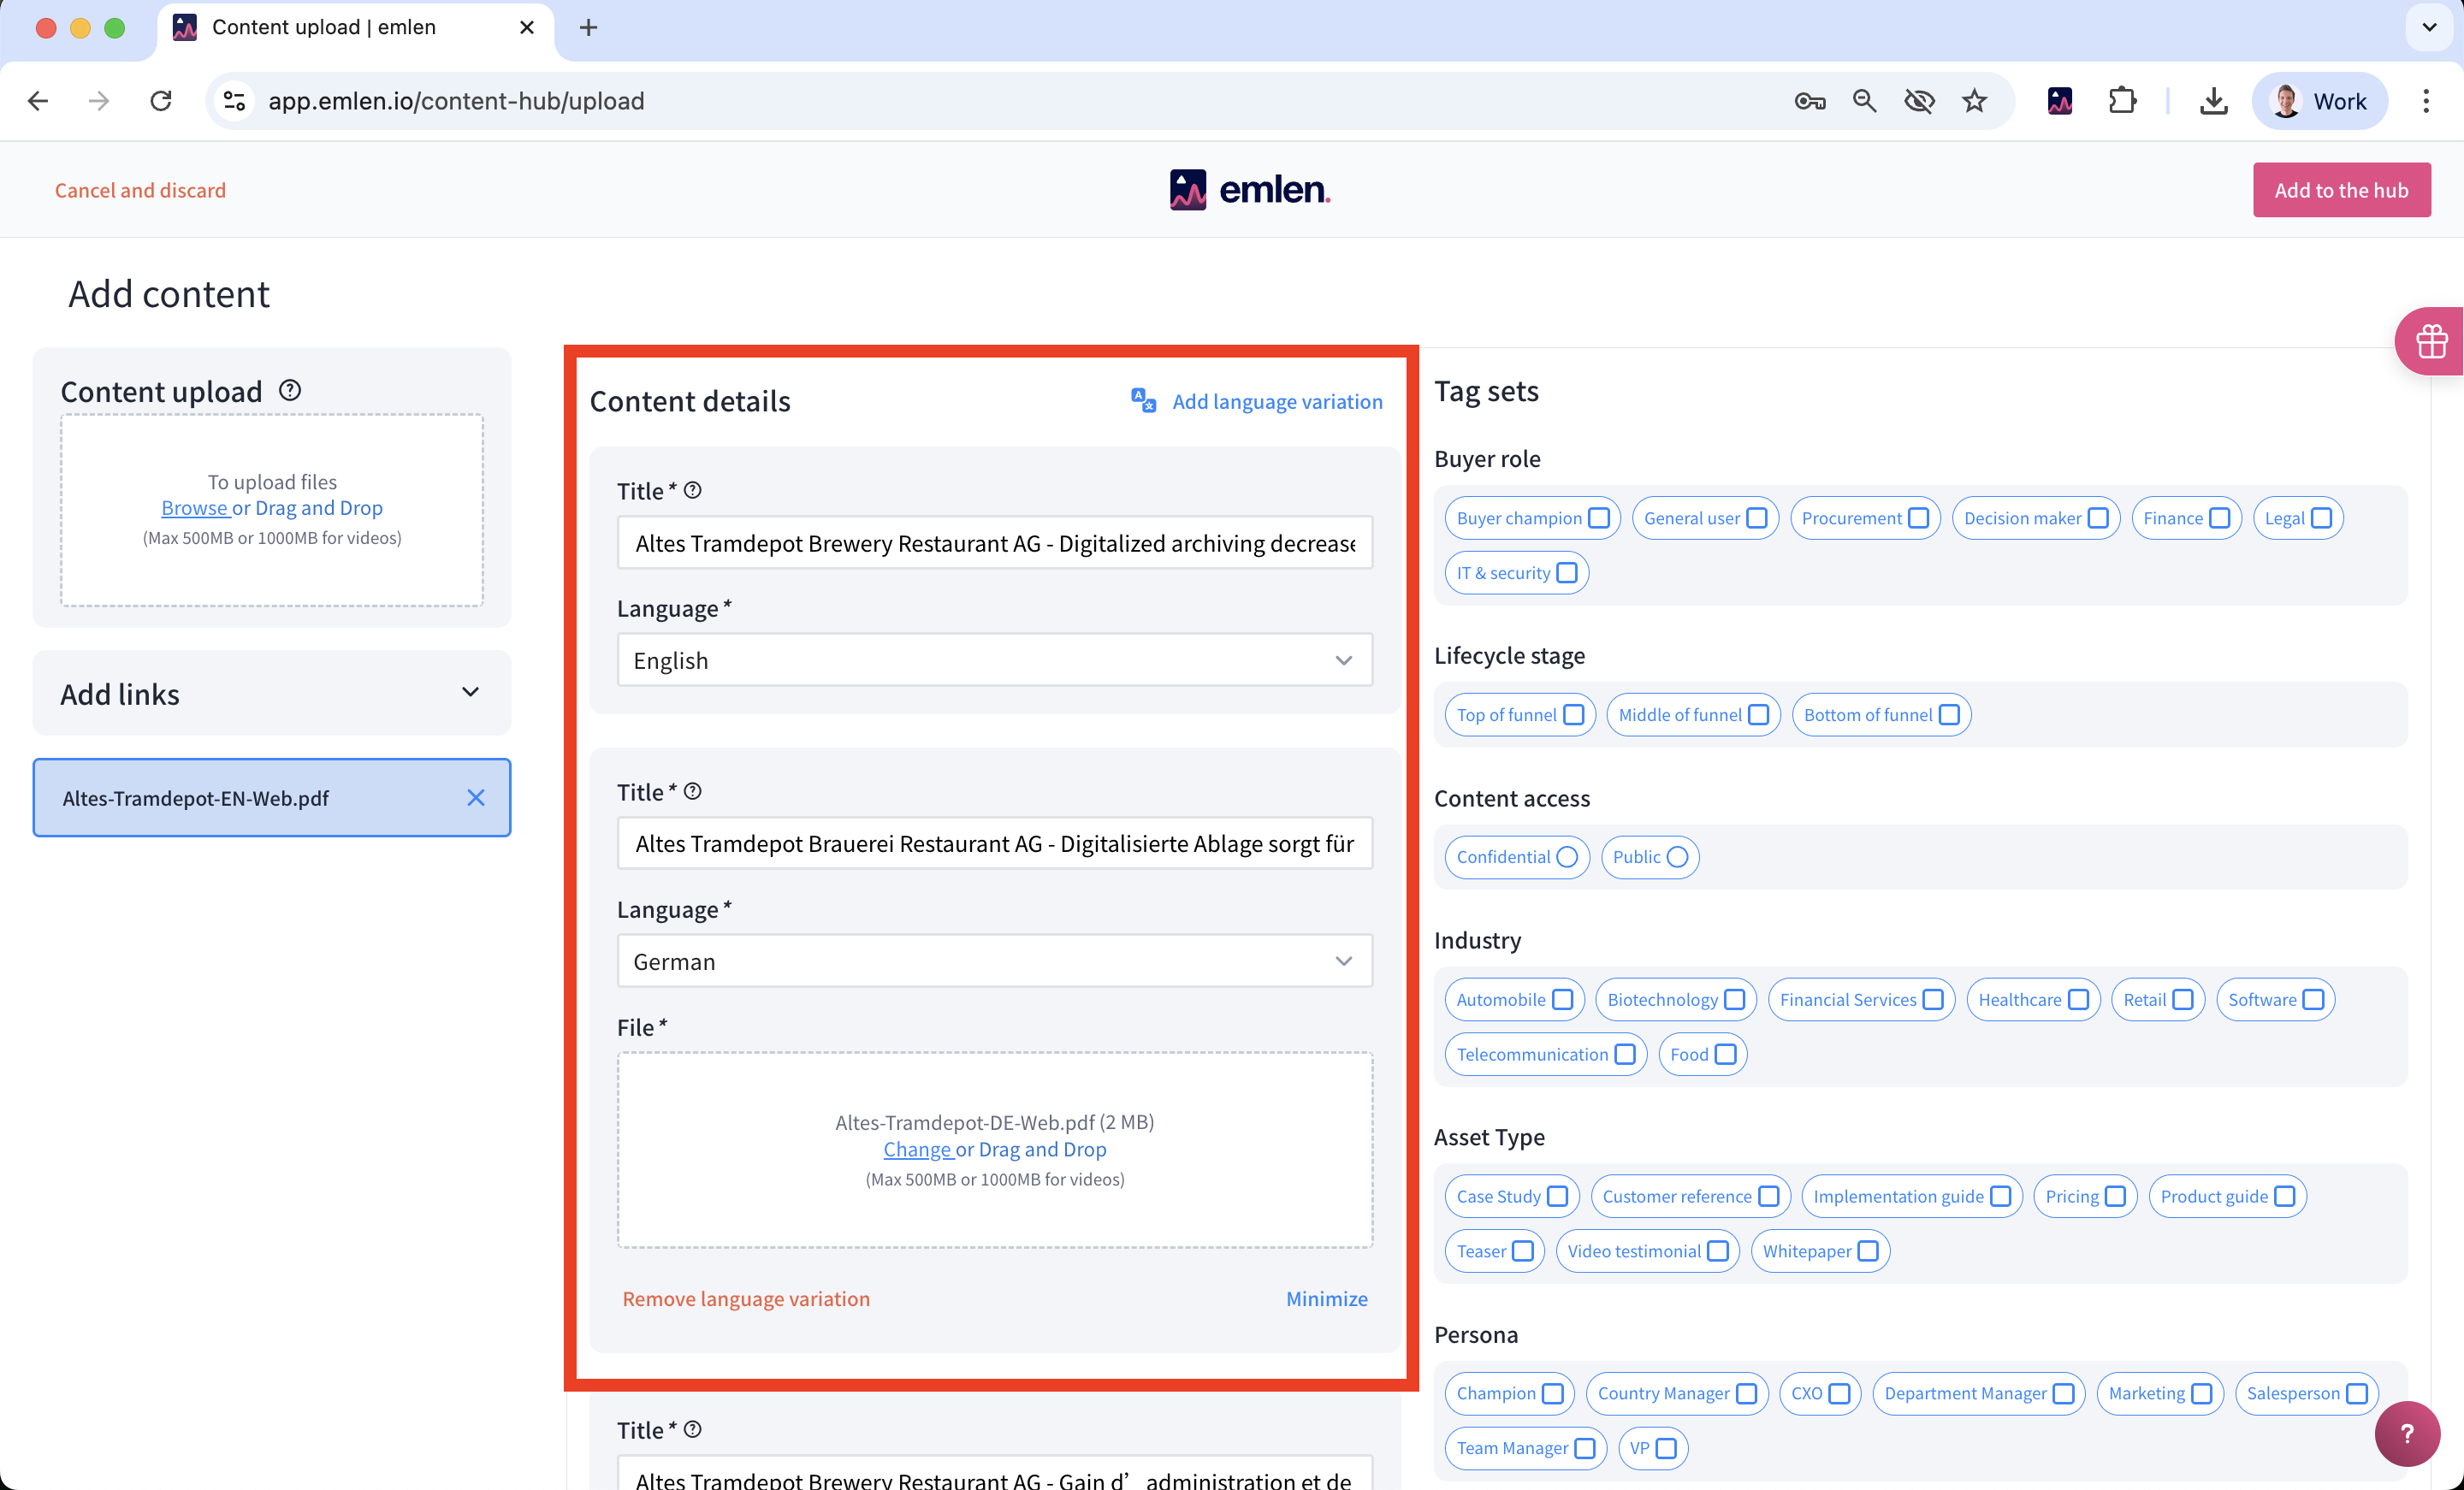Open browser downloads icon

click(2213, 101)
